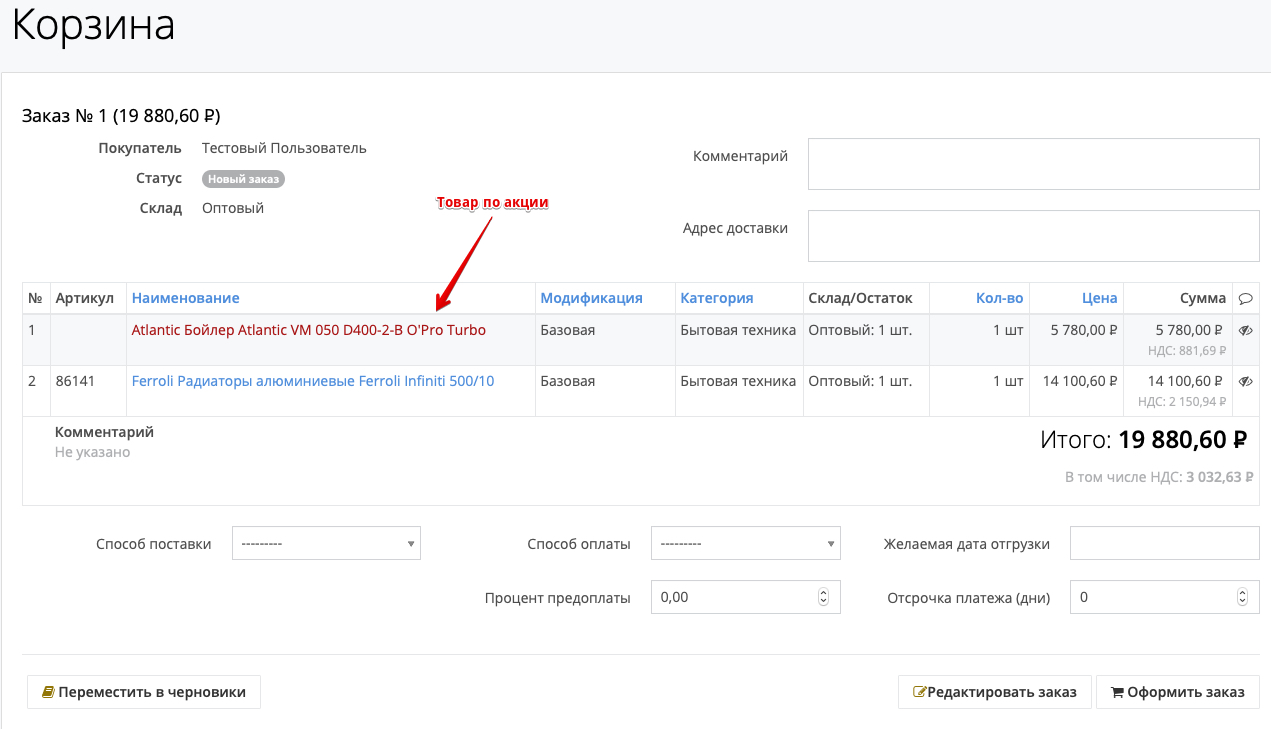
Task: Sort table by 'Модификация' column
Action: (591, 298)
